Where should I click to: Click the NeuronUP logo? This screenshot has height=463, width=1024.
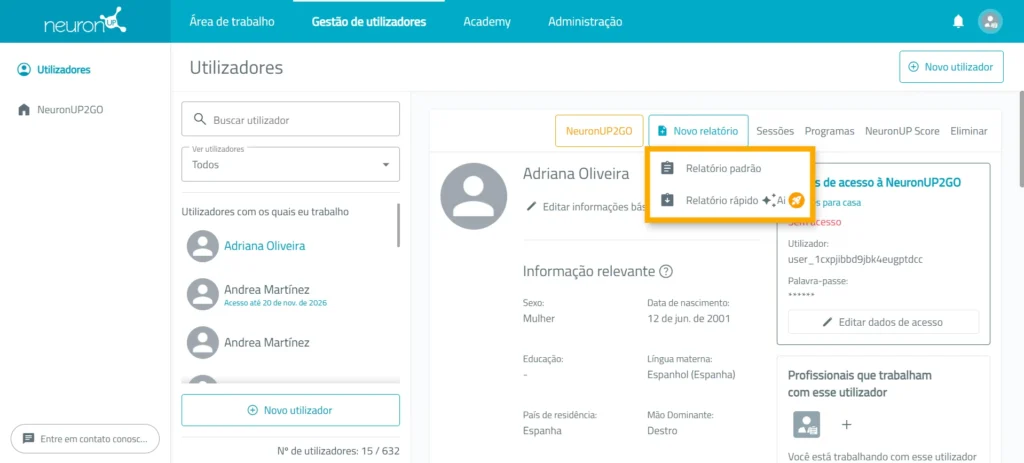tap(85, 21)
